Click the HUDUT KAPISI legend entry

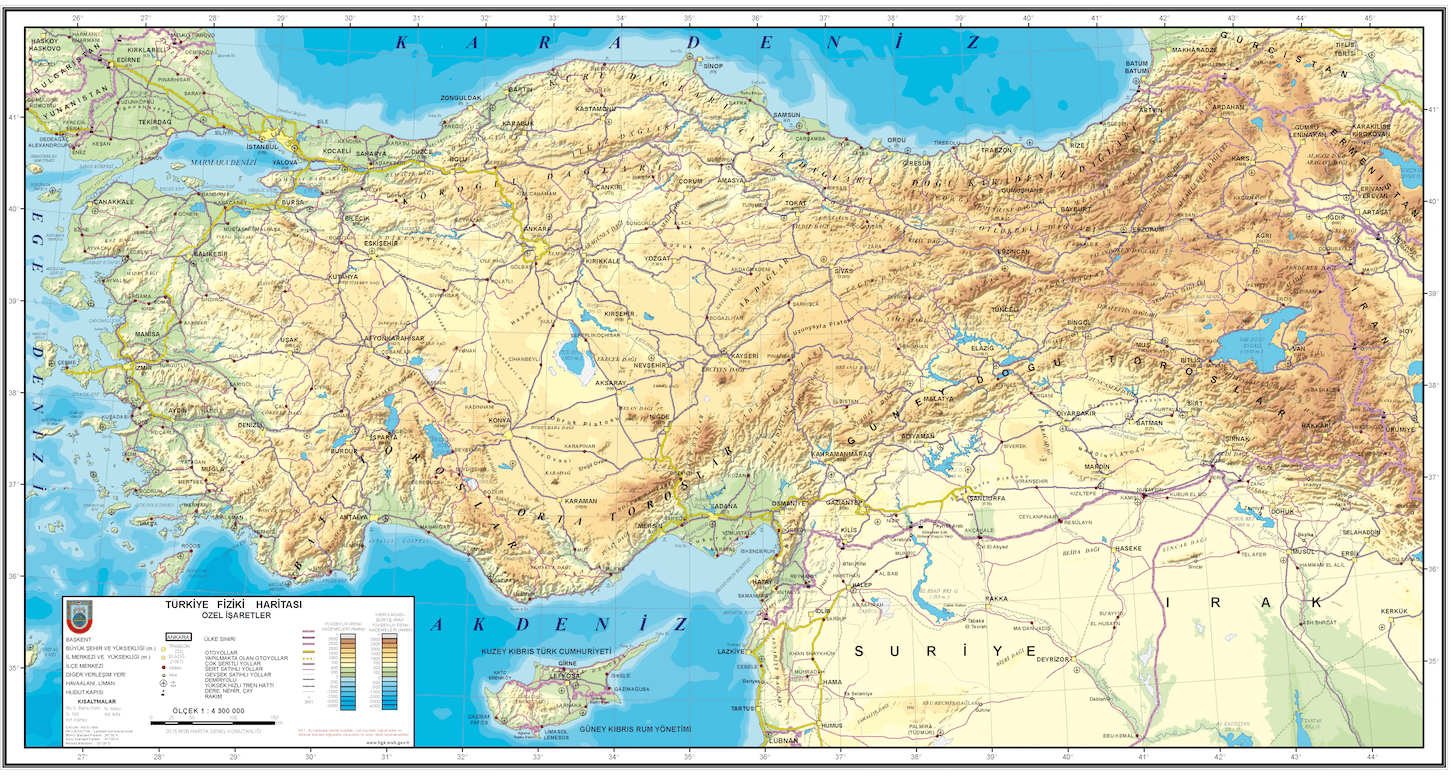point(85,692)
